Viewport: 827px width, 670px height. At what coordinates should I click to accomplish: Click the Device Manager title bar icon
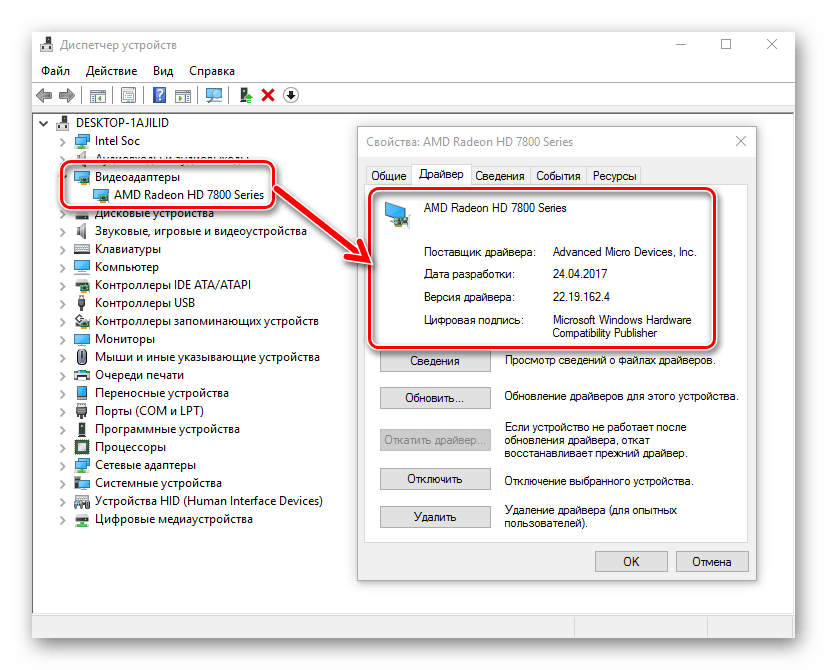point(46,44)
